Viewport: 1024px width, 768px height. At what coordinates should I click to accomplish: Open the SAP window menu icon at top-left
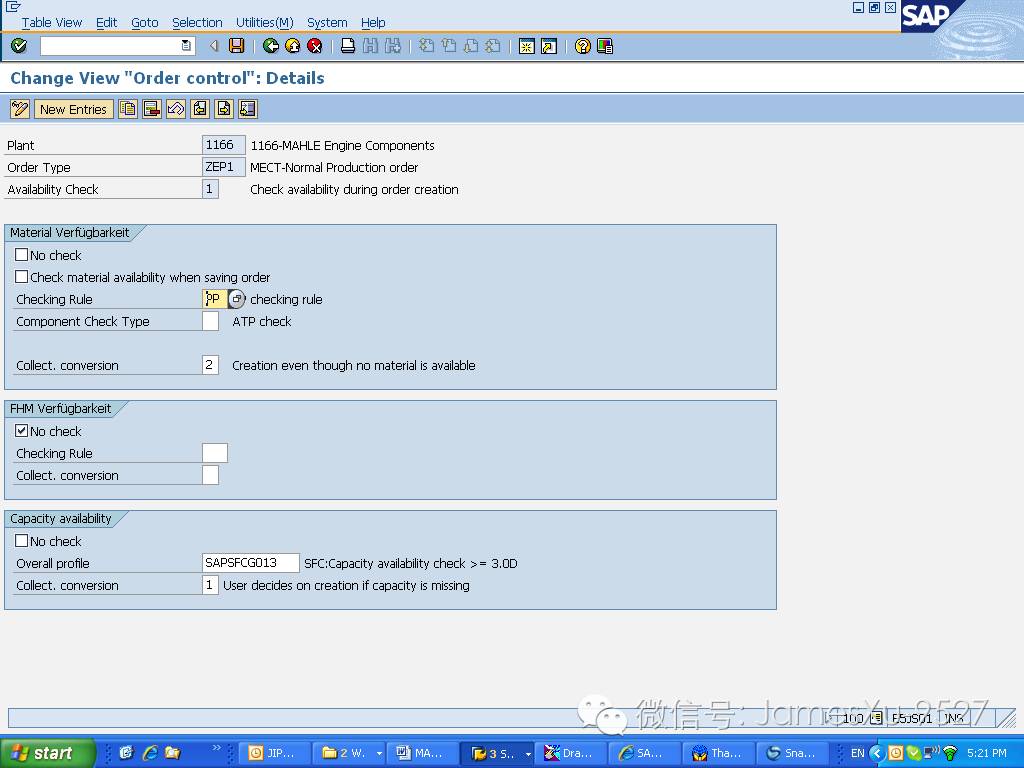[13, 7]
